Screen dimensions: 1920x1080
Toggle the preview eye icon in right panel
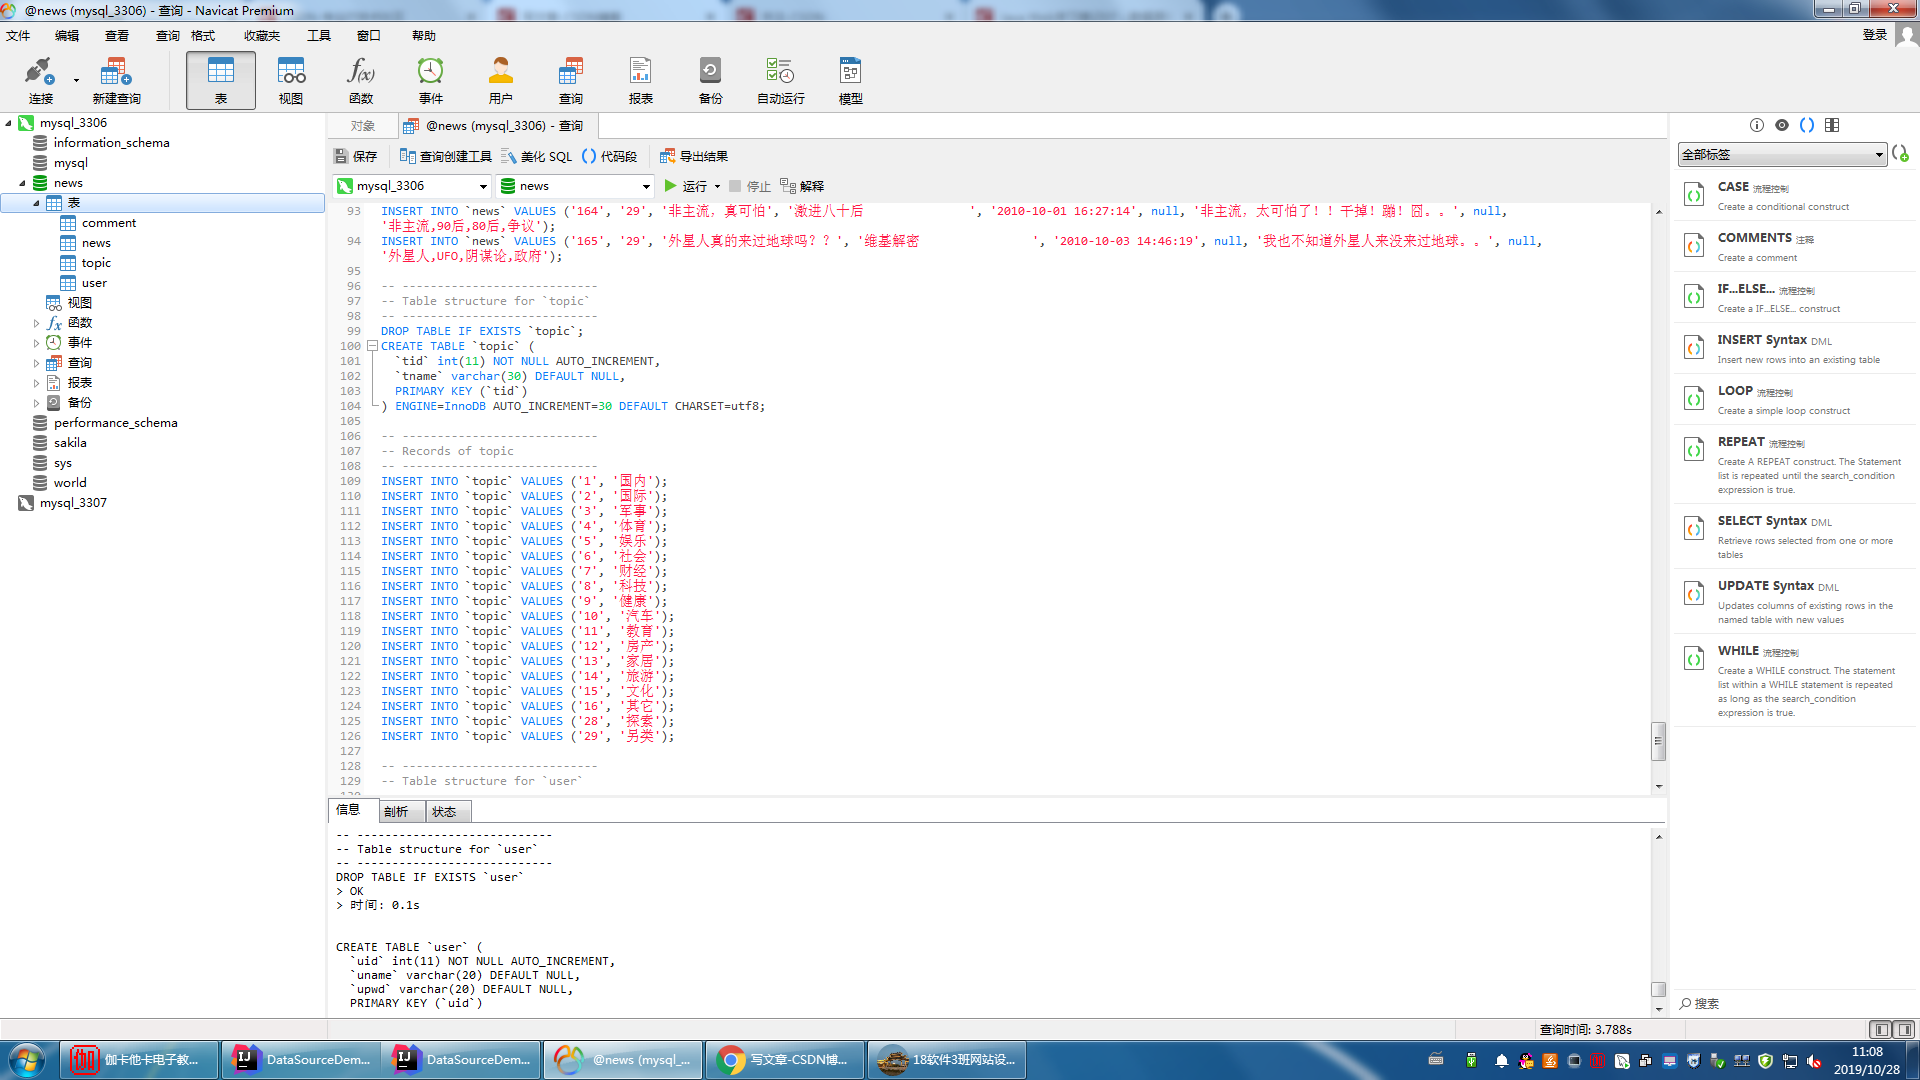pyautogui.click(x=1782, y=125)
